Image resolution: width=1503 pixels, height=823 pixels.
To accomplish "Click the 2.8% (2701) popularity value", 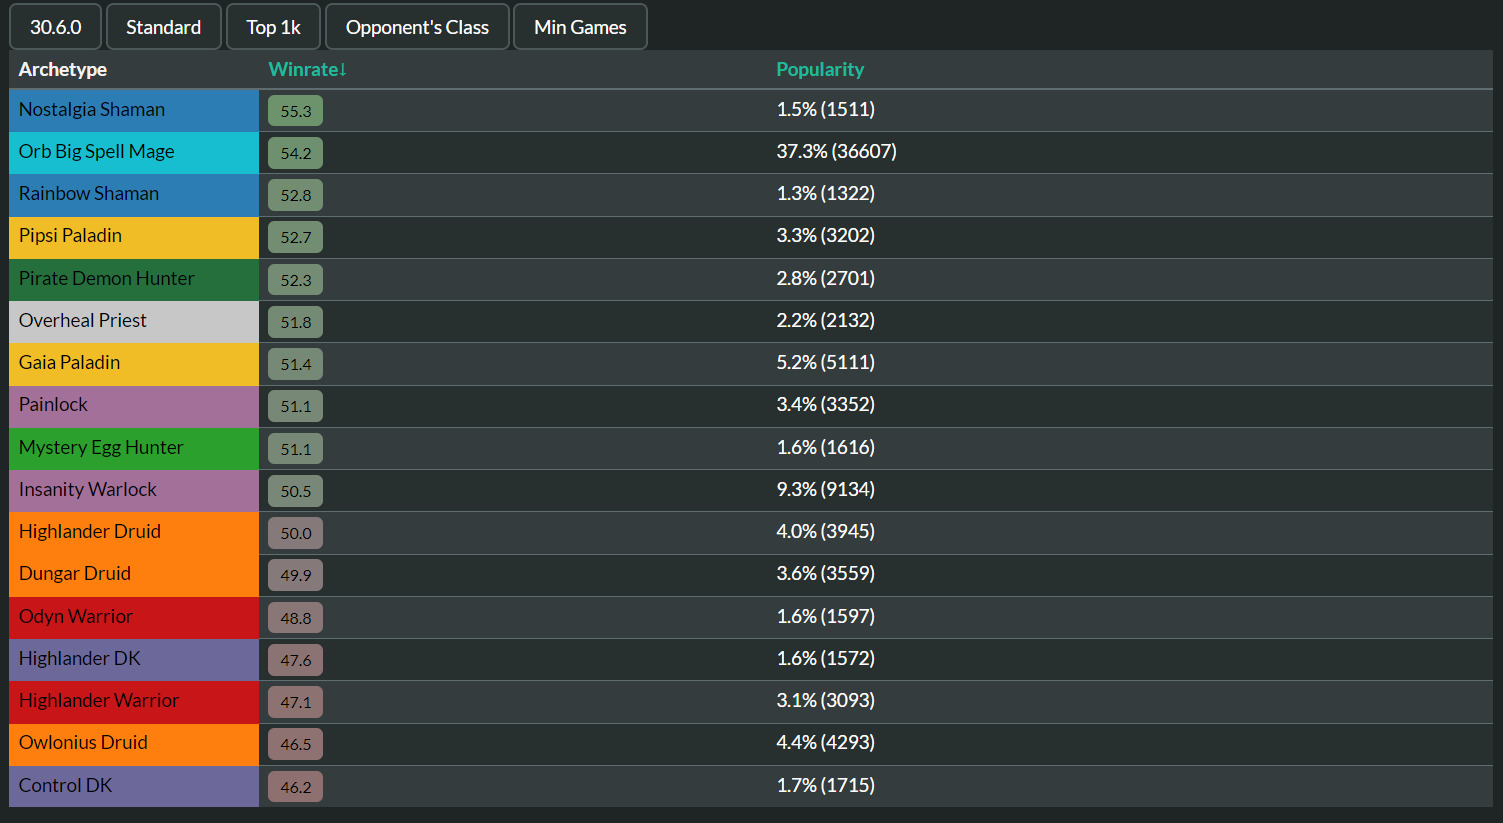I will [826, 278].
